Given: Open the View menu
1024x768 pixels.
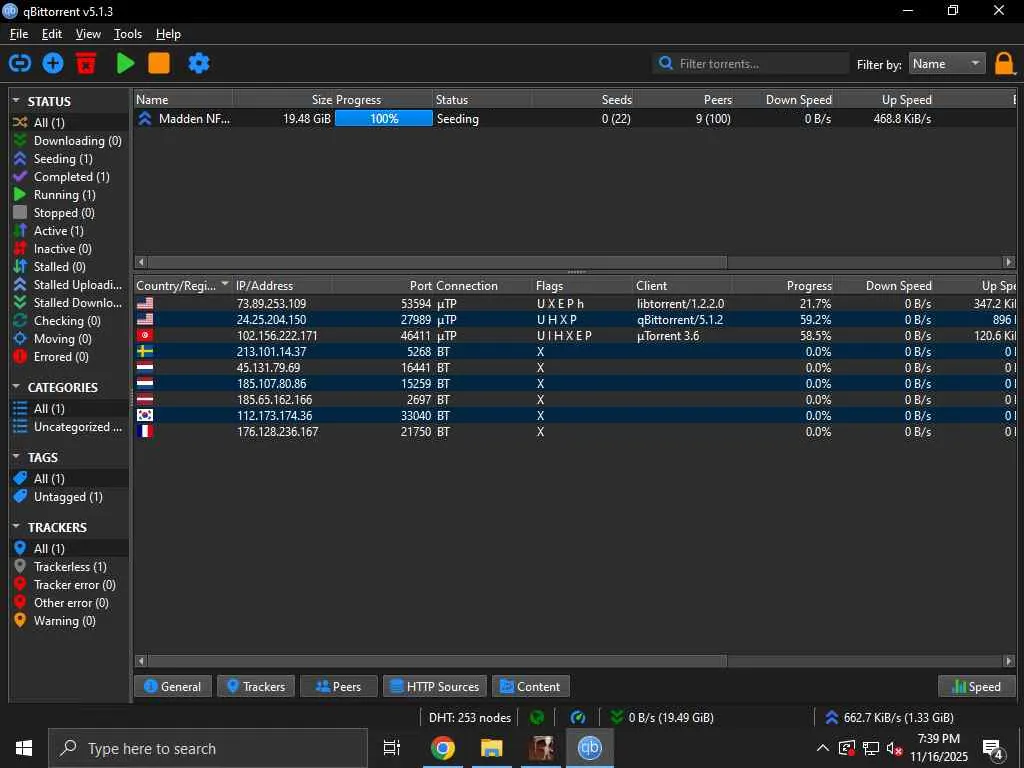Looking at the screenshot, I should (88, 34).
